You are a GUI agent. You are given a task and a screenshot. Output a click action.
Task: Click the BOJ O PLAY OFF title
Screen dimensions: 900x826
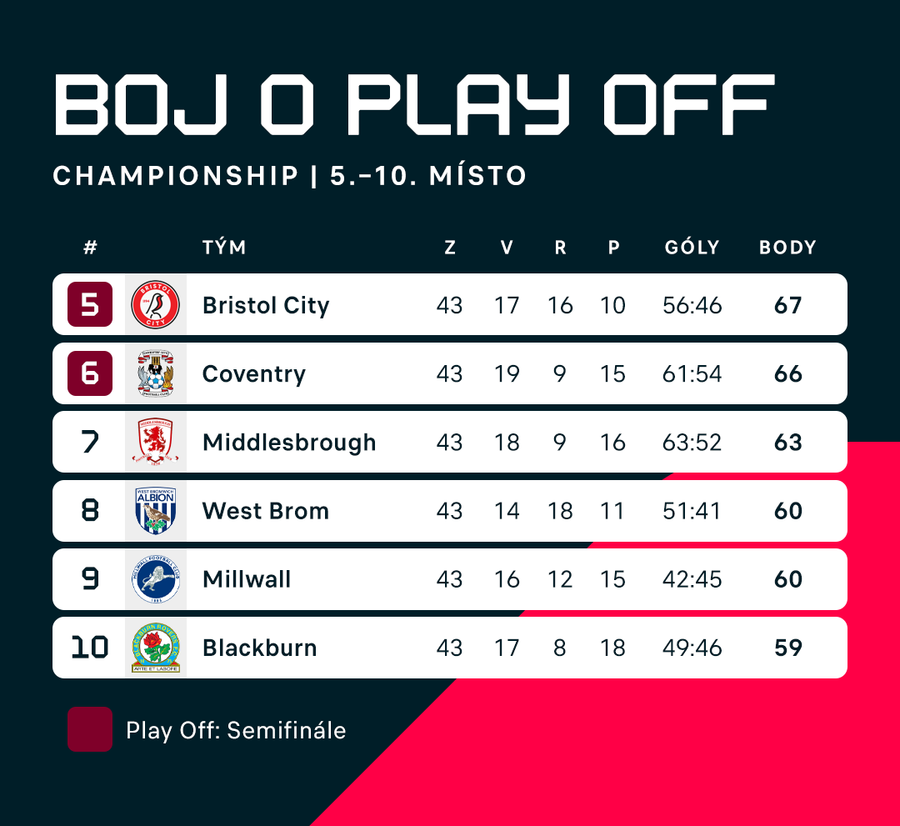click(414, 103)
